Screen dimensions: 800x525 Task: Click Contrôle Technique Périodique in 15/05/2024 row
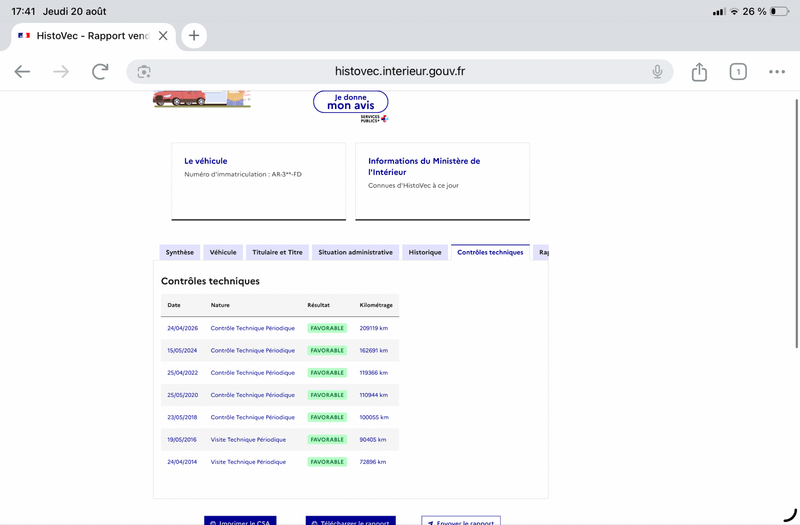click(253, 351)
